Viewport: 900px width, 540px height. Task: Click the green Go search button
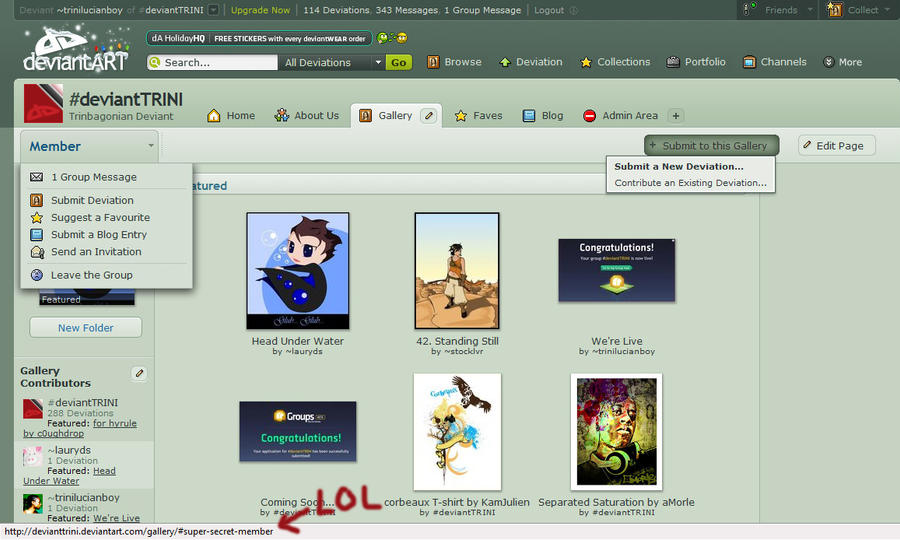(x=399, y=63)
